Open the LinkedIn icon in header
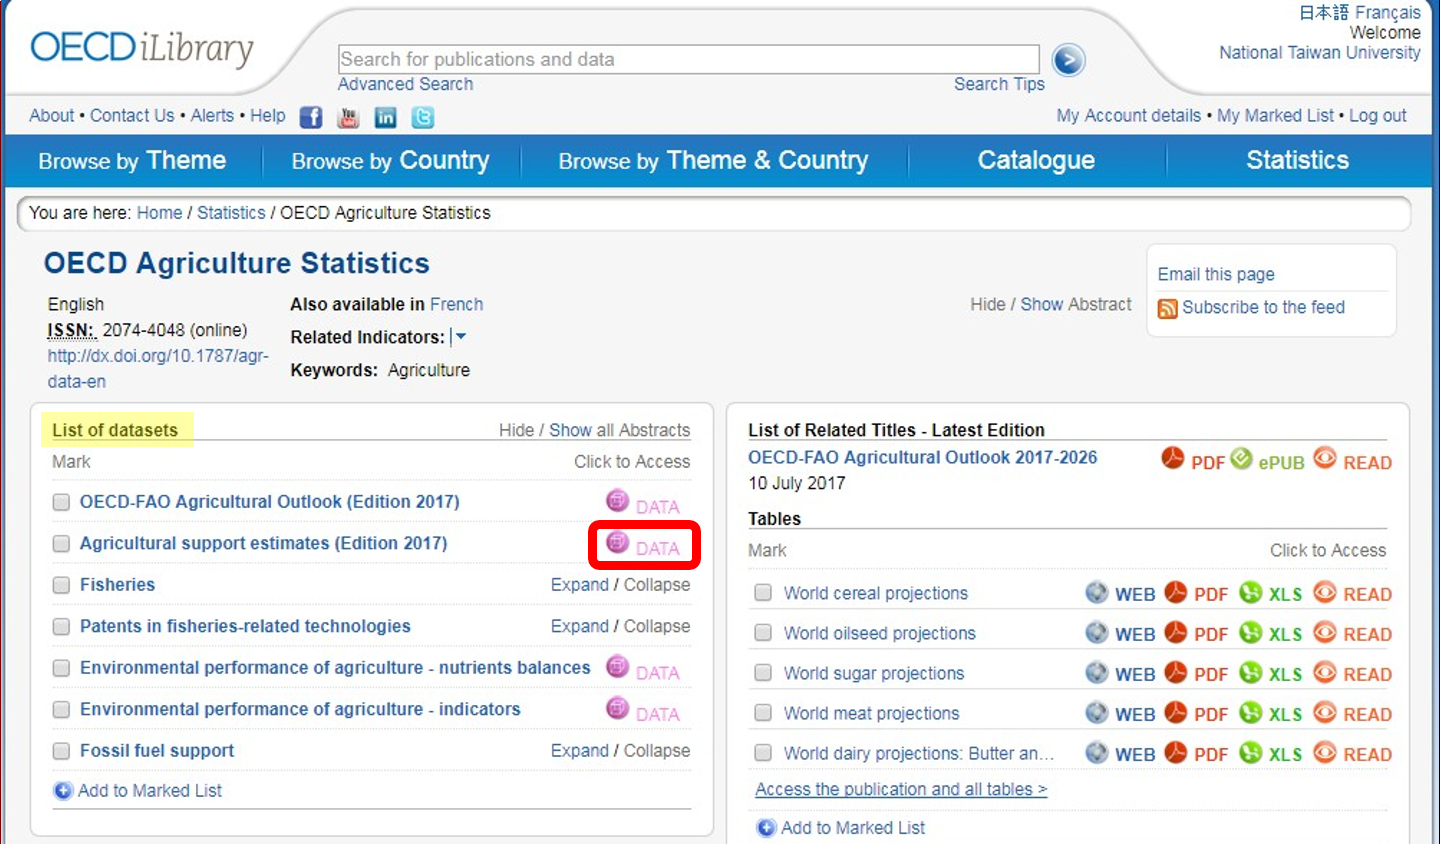The width and height of the screenshot is (1440, 844). point(386,118)
